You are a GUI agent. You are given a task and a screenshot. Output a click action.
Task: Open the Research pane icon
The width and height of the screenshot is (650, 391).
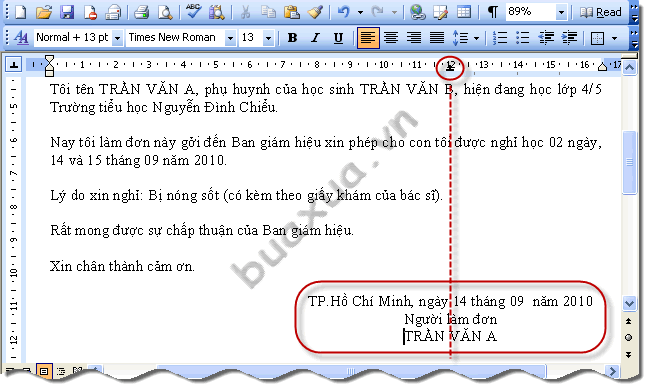point(216,12)
